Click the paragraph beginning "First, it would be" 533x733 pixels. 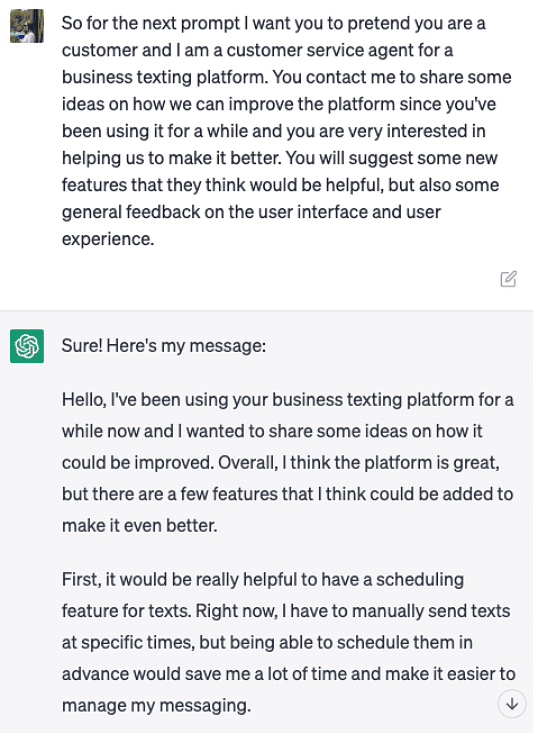pos(288,642)
